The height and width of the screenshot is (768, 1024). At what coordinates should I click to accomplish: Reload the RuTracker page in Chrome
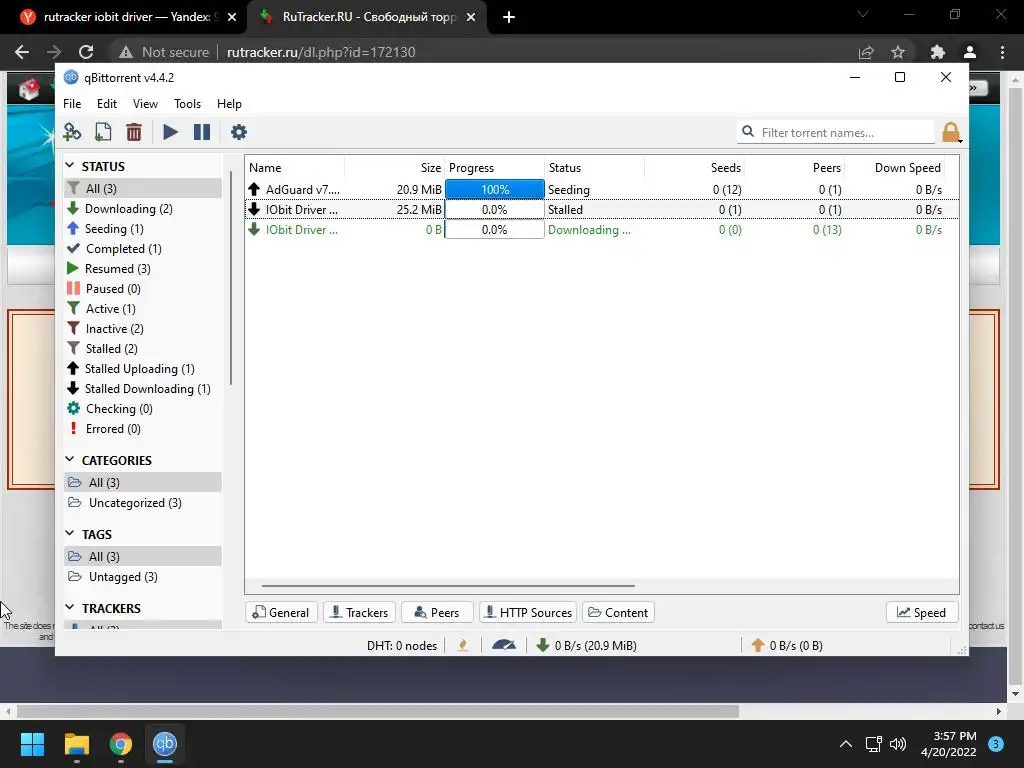tap(86, 52)
